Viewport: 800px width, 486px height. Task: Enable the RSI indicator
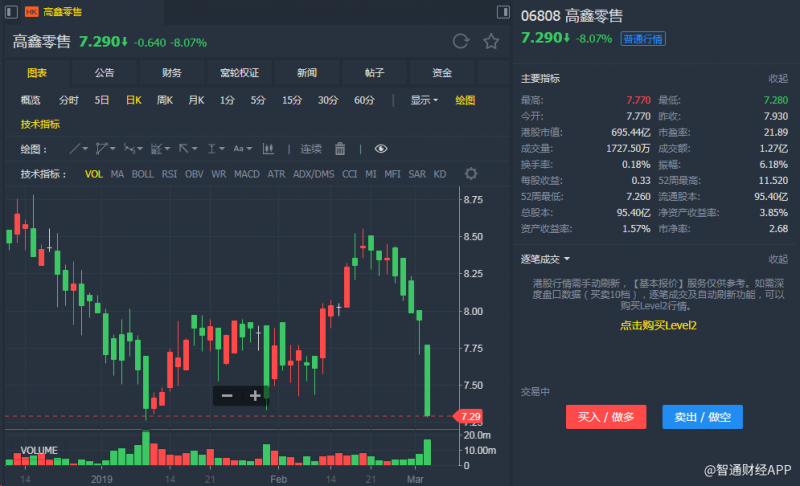(x=169, y=174)
